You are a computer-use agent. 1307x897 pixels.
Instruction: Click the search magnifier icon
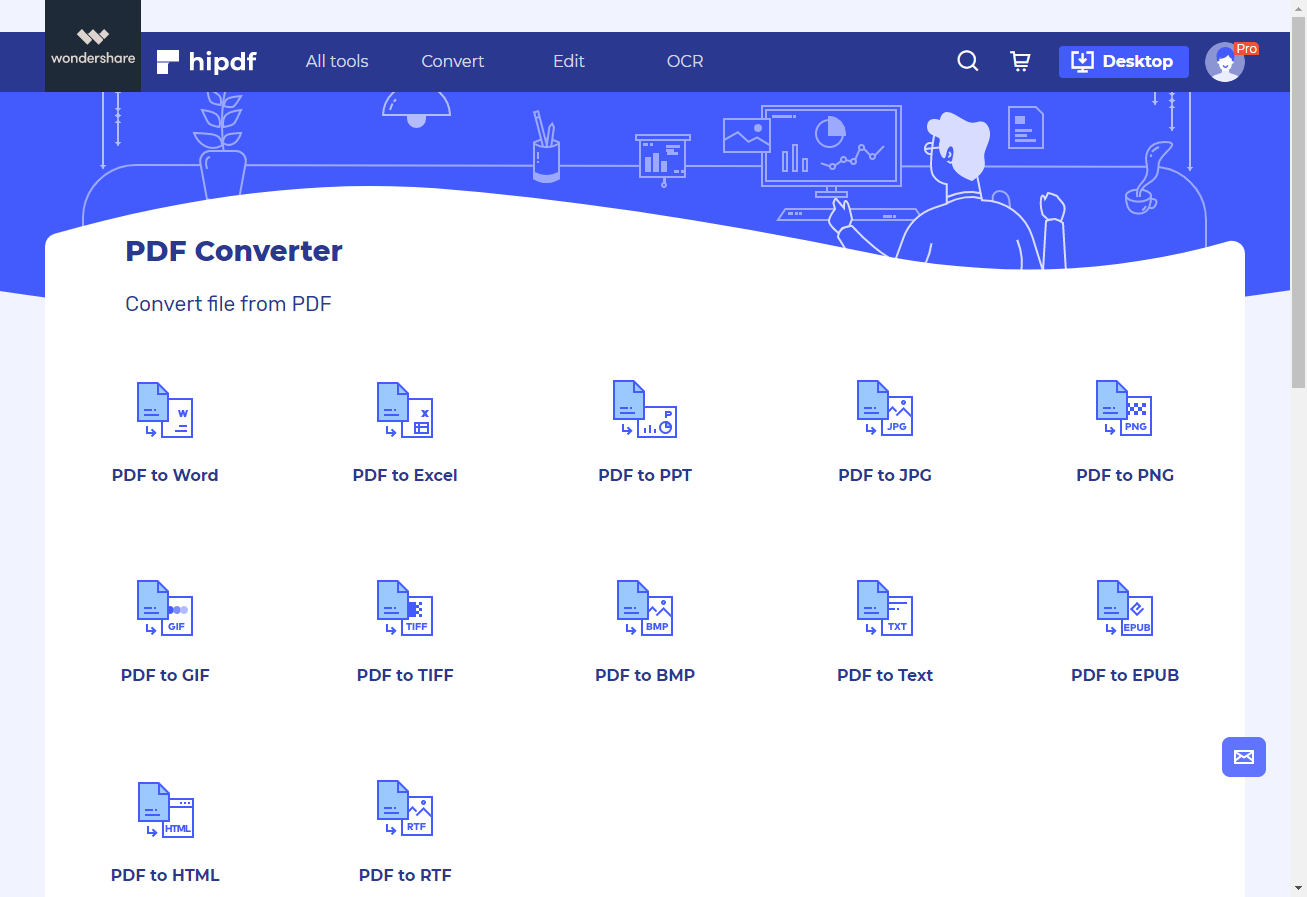point(968,61)
